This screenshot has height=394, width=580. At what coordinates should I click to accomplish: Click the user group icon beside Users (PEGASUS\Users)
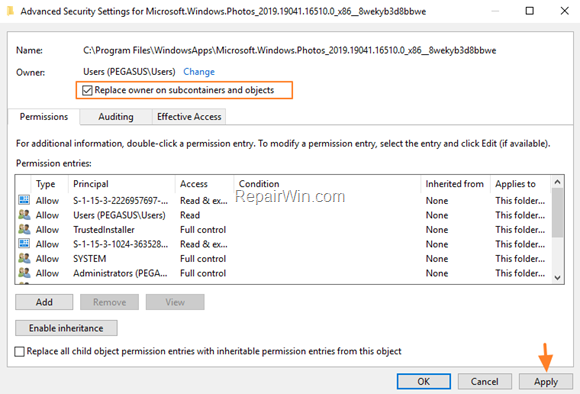pyautogui.click(x=24, y=215)
